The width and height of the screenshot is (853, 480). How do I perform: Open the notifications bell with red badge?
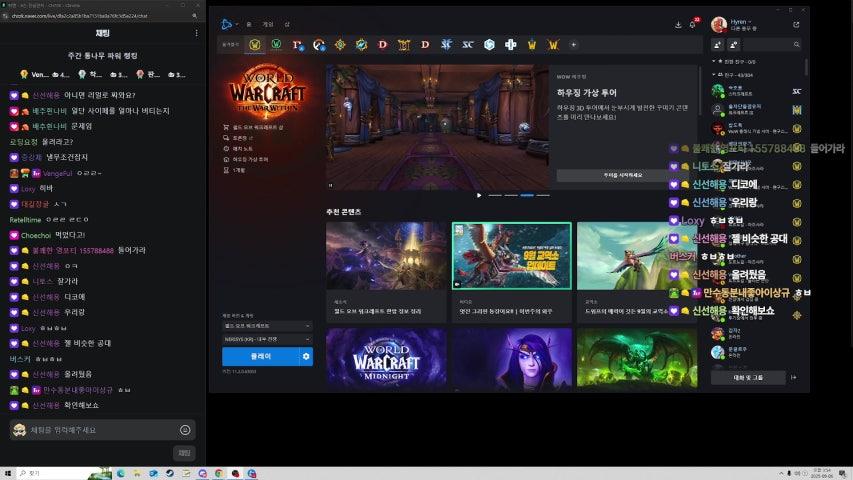(693, 24)
